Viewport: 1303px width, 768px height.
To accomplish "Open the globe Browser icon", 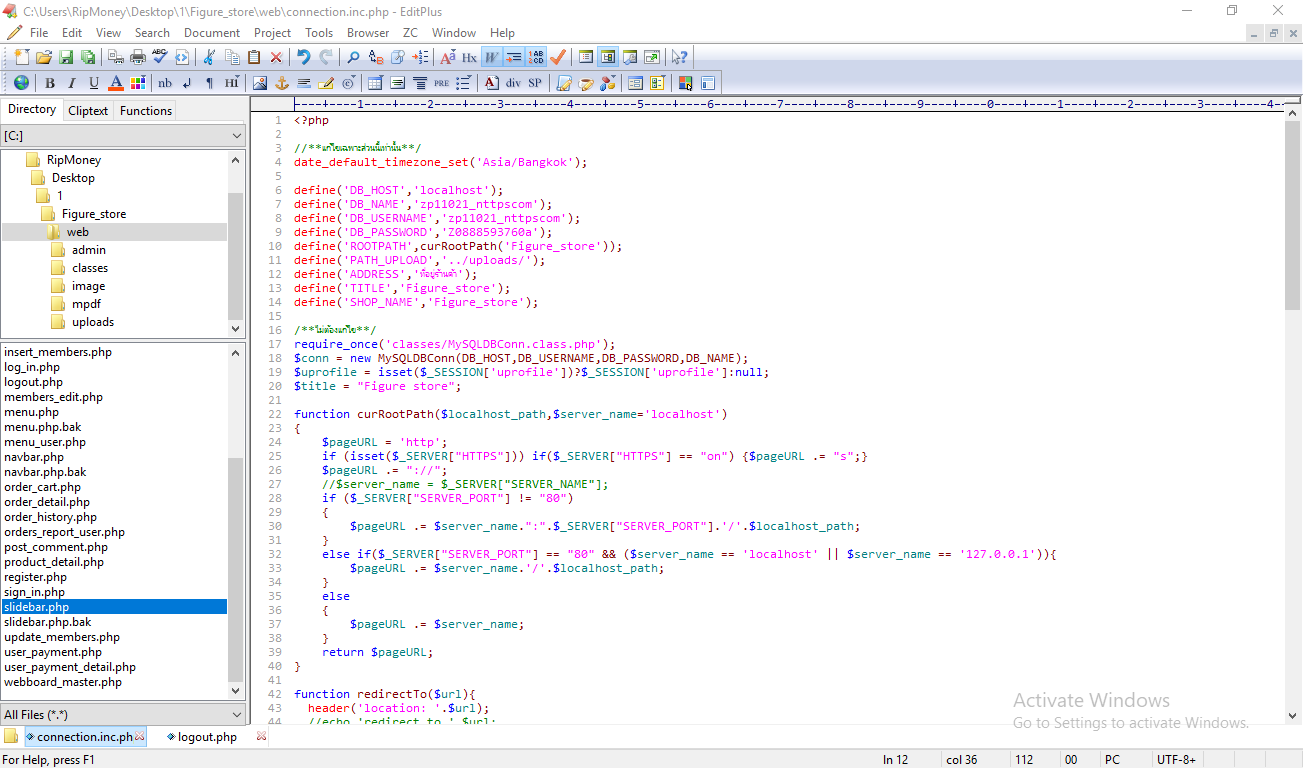I will pyautogui.click(x=21, y=83).
